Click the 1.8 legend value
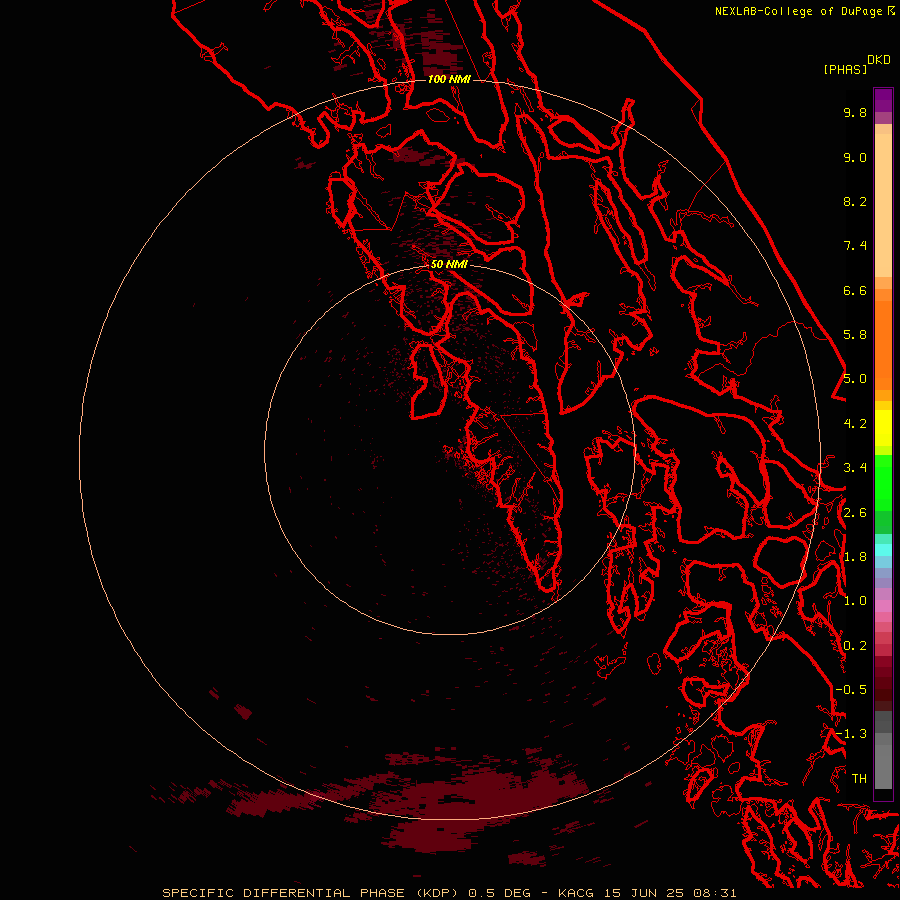This screenshot has height=900, width=900. point(855,557)
